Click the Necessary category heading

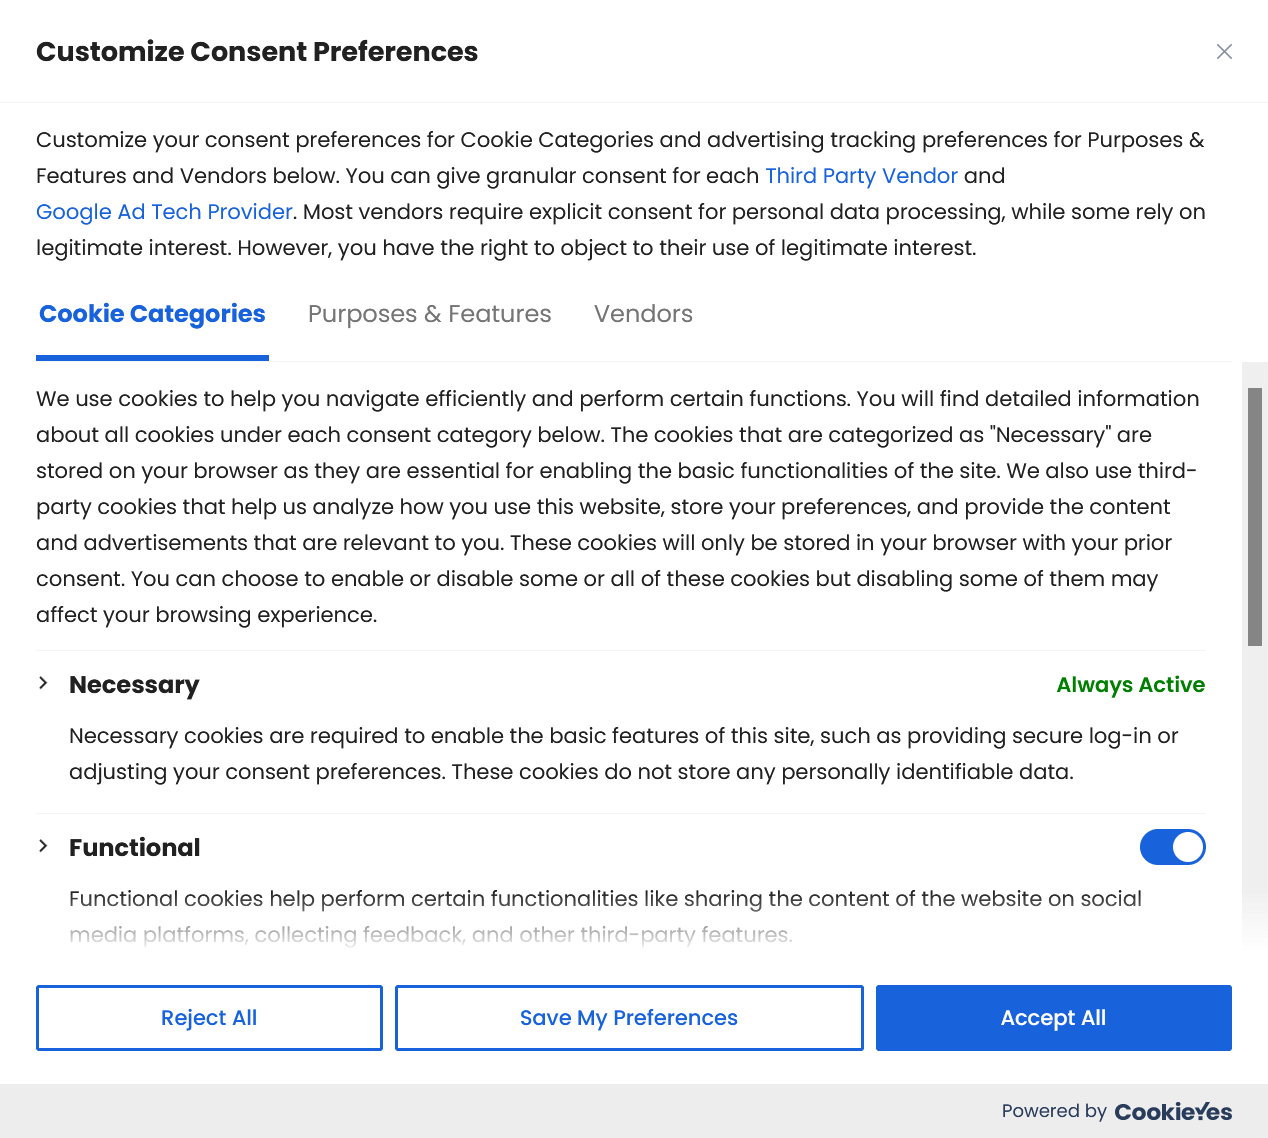[x=134, y=685]
